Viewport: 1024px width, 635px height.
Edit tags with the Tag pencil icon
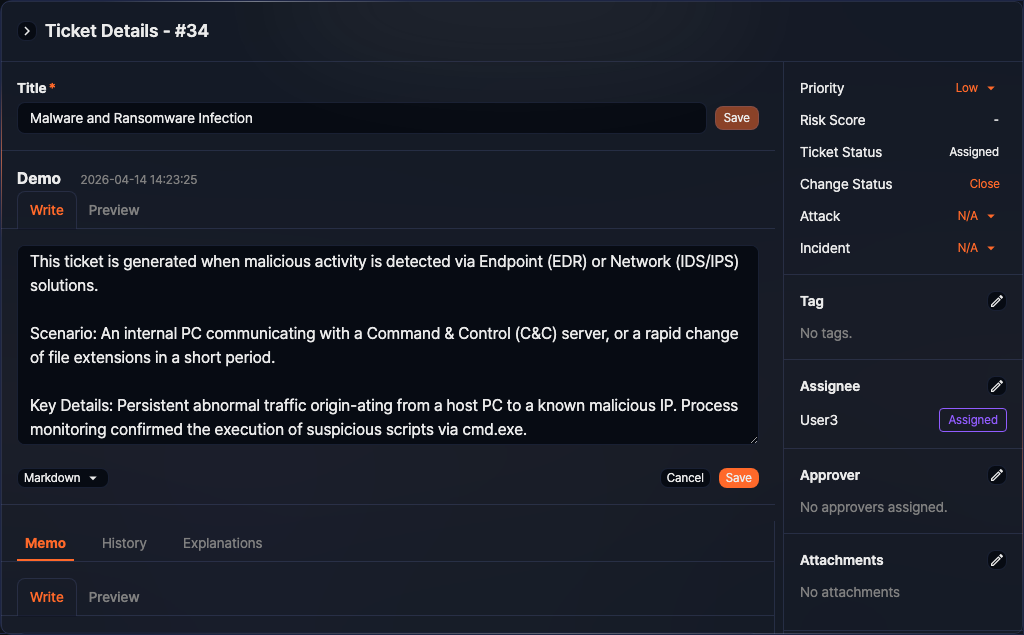[996, 301]
